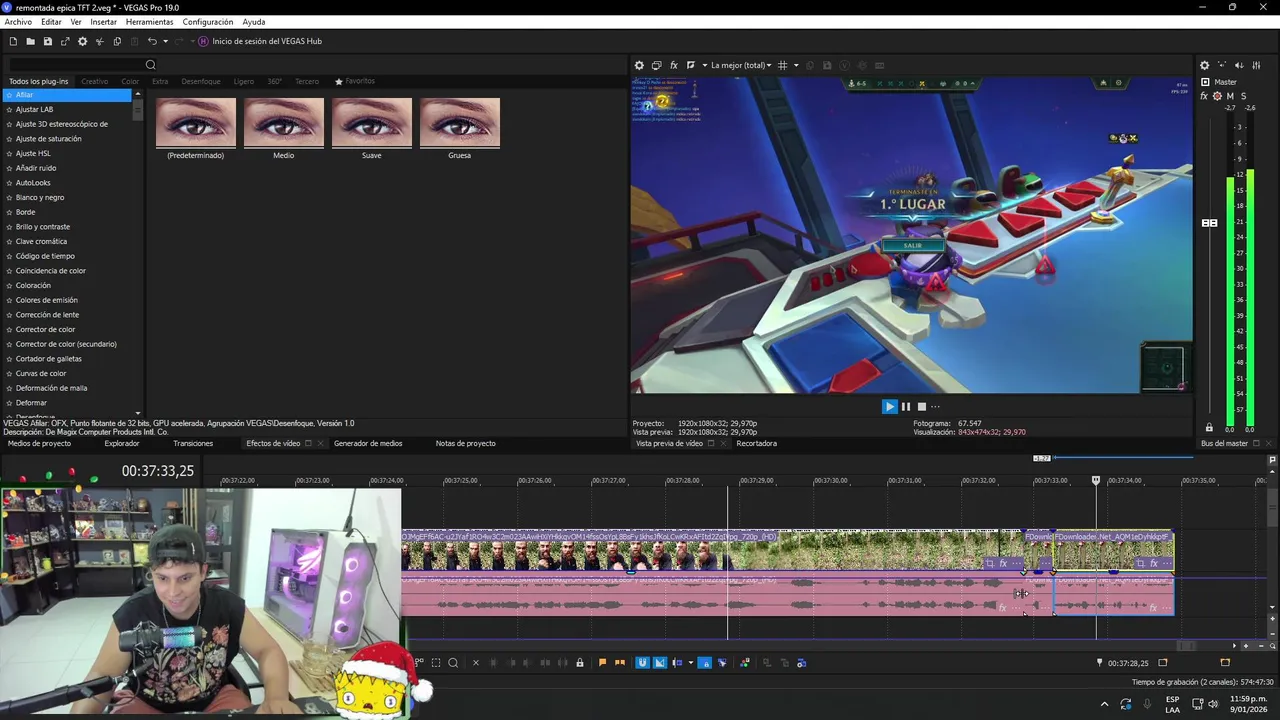Screen dimensions: 1280x720
Task: Open video output FX icon
Action: [x=673, y=65]
